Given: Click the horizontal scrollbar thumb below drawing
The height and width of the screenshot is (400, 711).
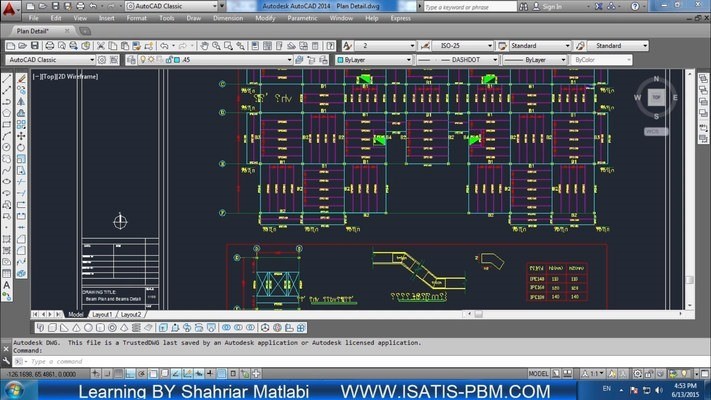Looking at the screenshot, I should (x=478, y=314).
